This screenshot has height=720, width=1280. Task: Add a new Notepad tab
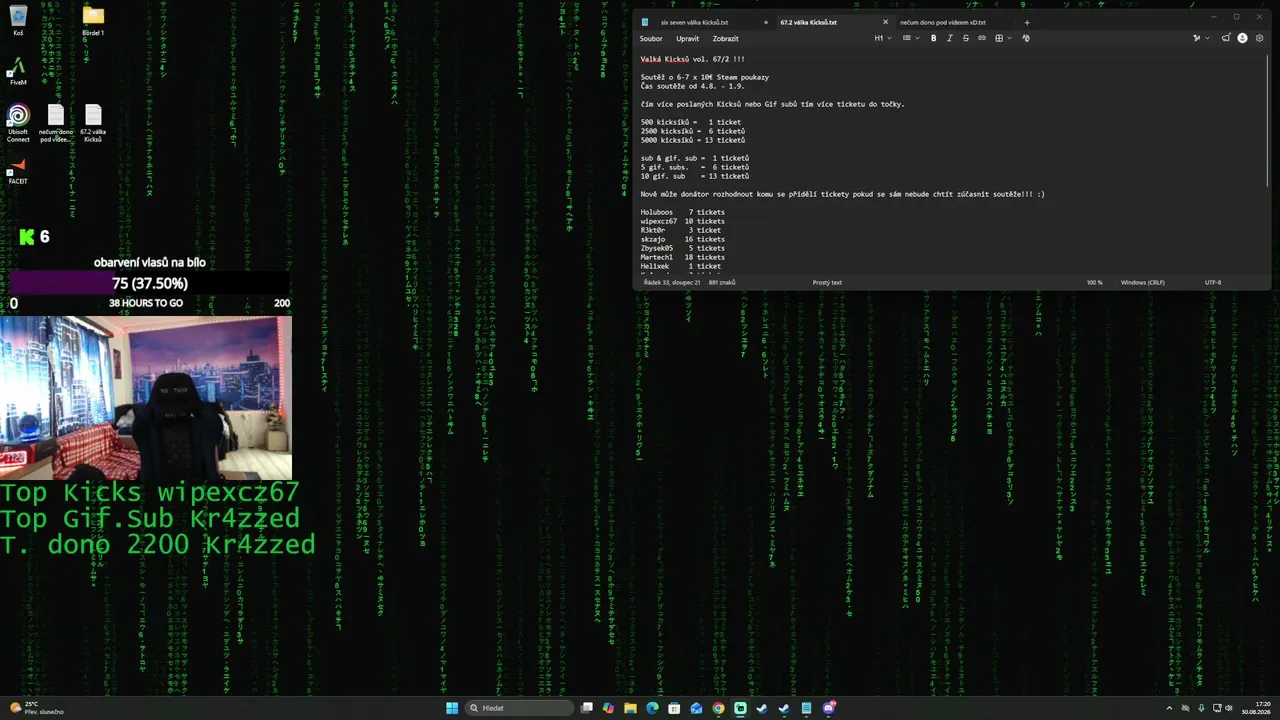1026,22
